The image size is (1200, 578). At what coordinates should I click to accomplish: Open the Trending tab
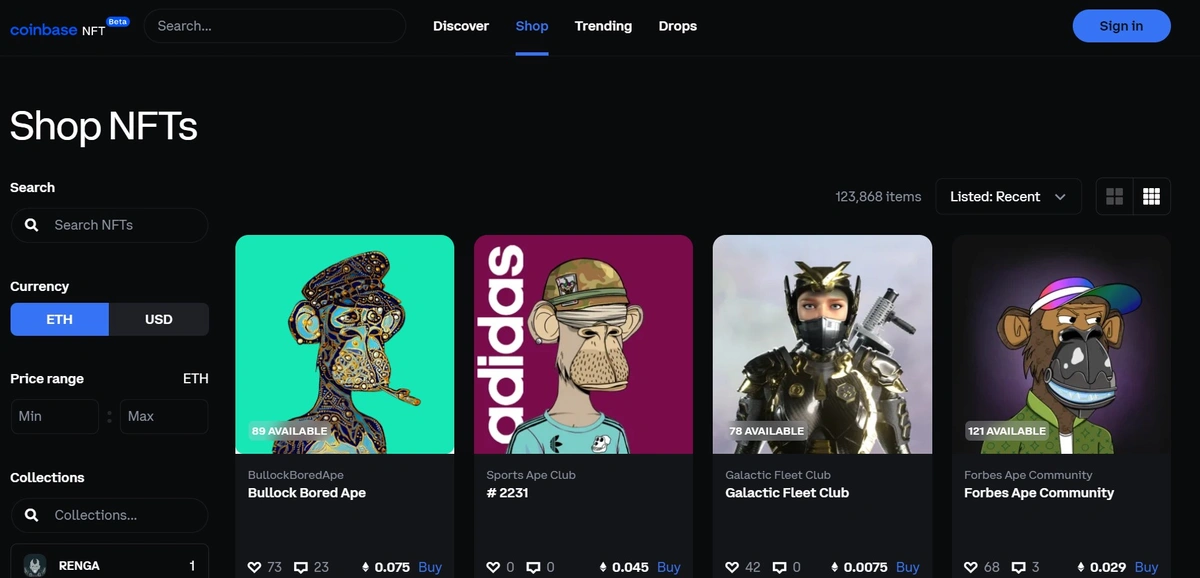coord(603,26)
